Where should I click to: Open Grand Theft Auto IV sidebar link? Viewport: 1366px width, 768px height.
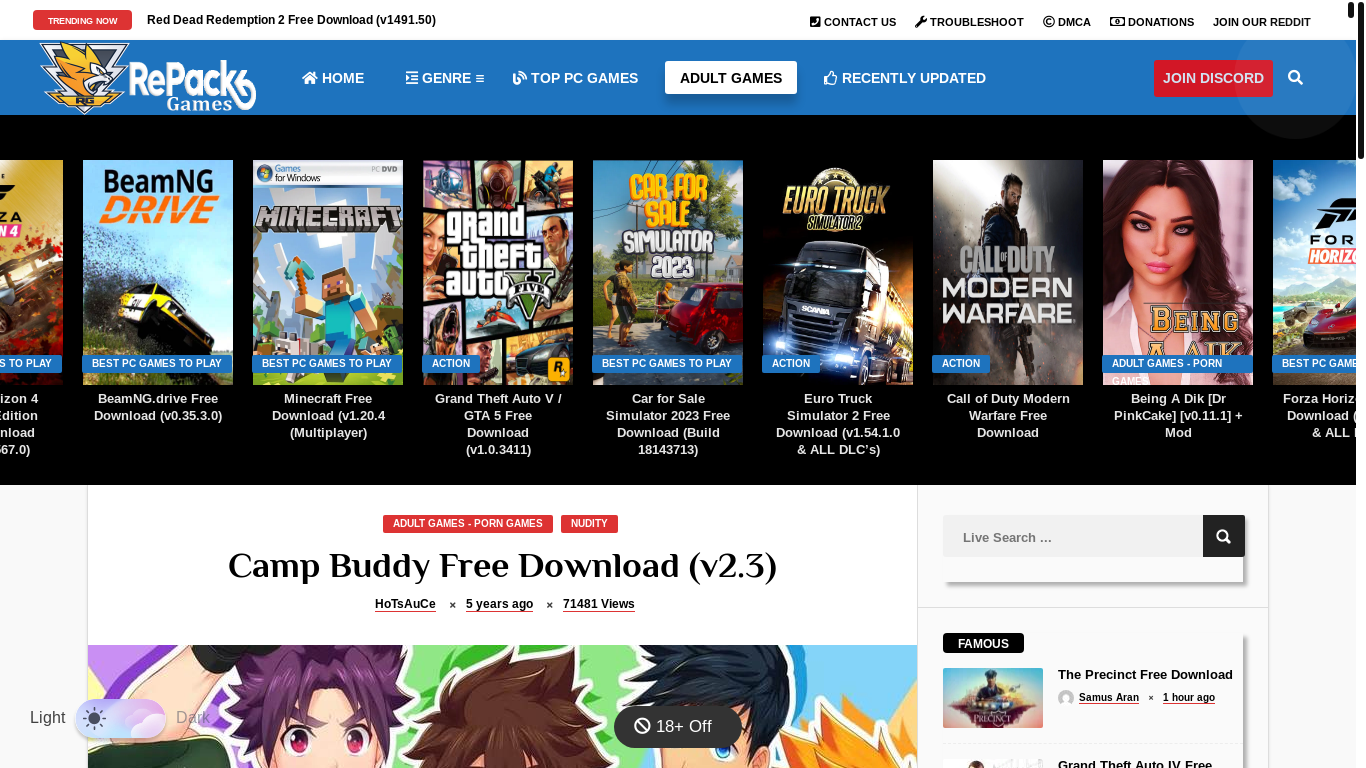coord(1135,764)
